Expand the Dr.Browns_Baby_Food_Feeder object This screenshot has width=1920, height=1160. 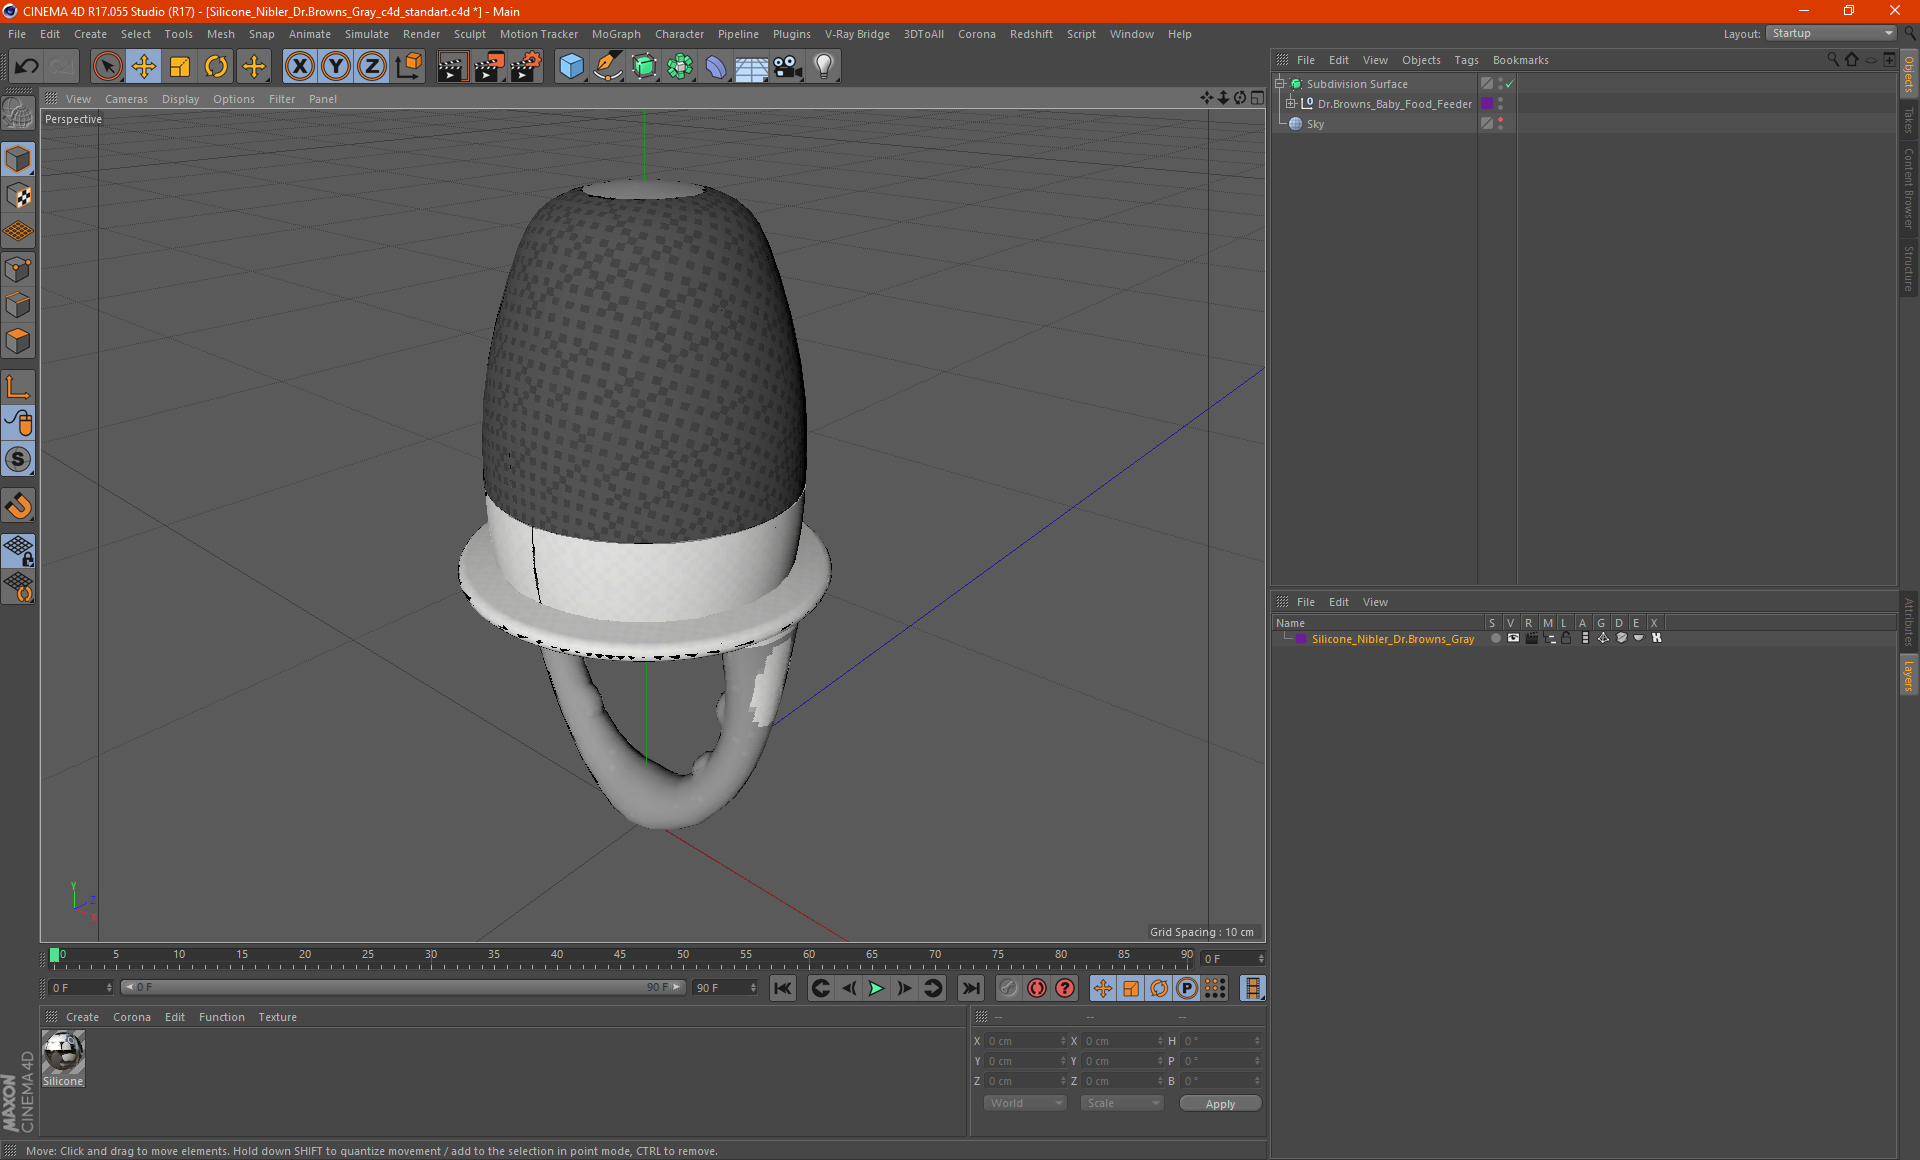tap(1291, 104)
